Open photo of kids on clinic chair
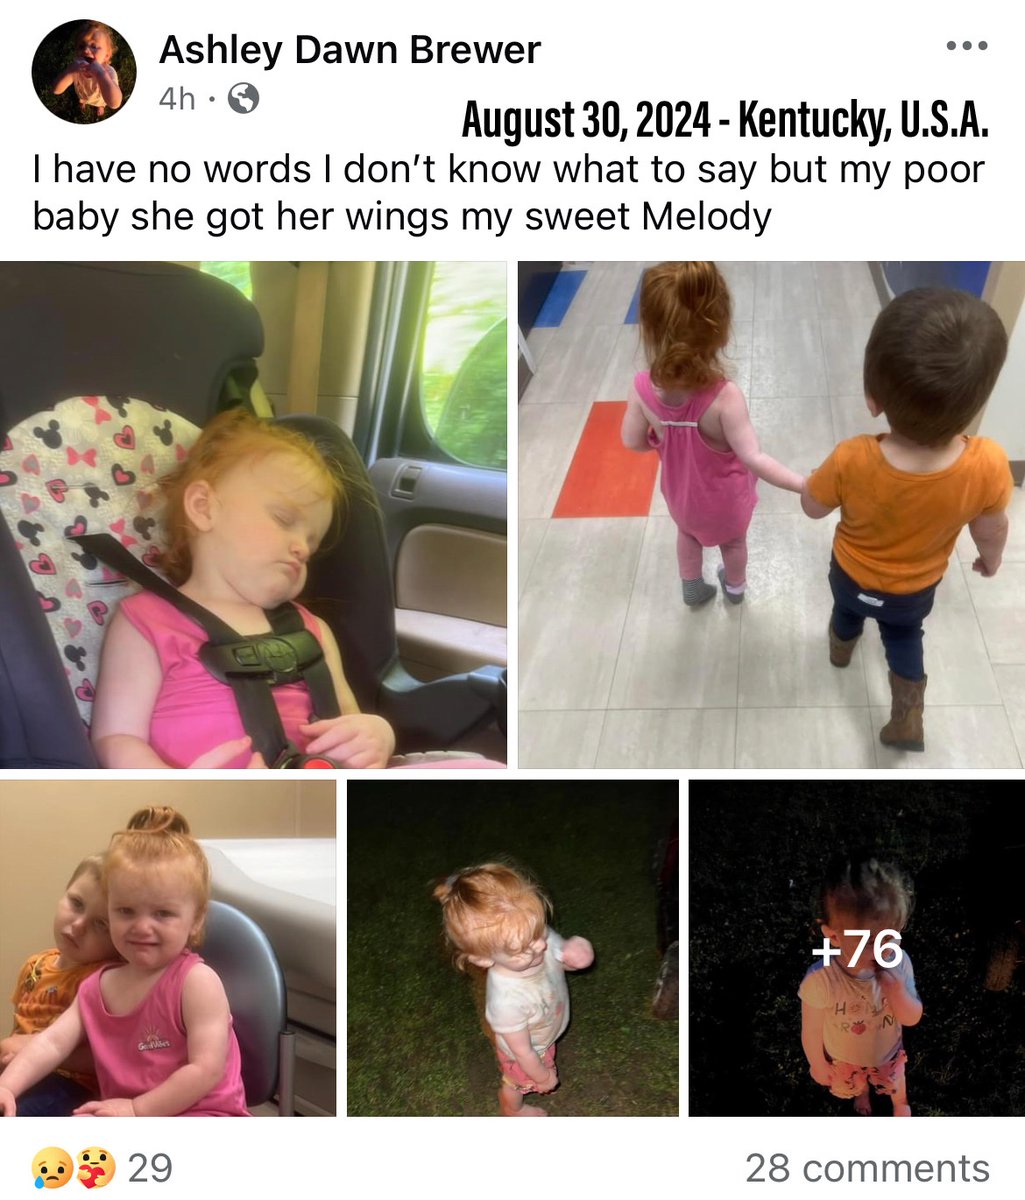 [168, 948]
